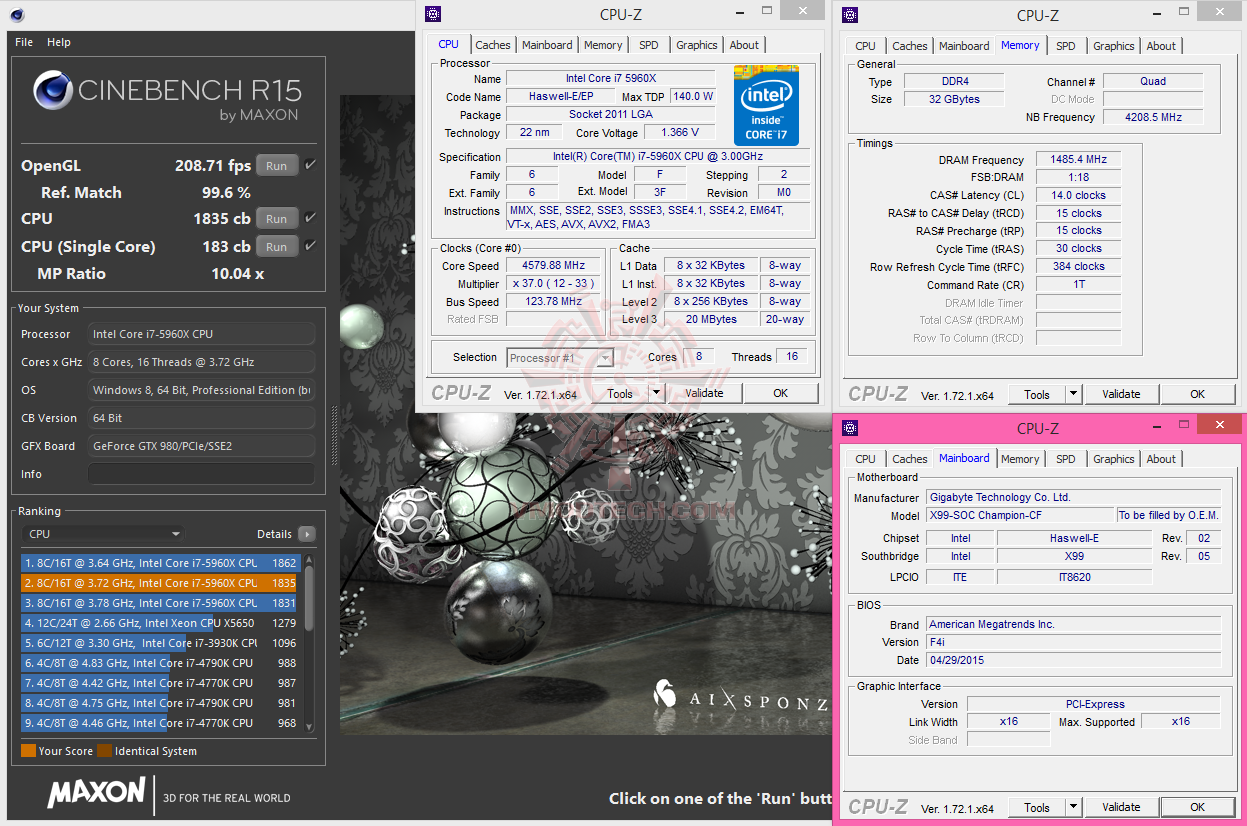Expand Tools arrow in the Mainboard tab window
The width and height of the screenshot is (1247, 826).
coord(1073,807)
